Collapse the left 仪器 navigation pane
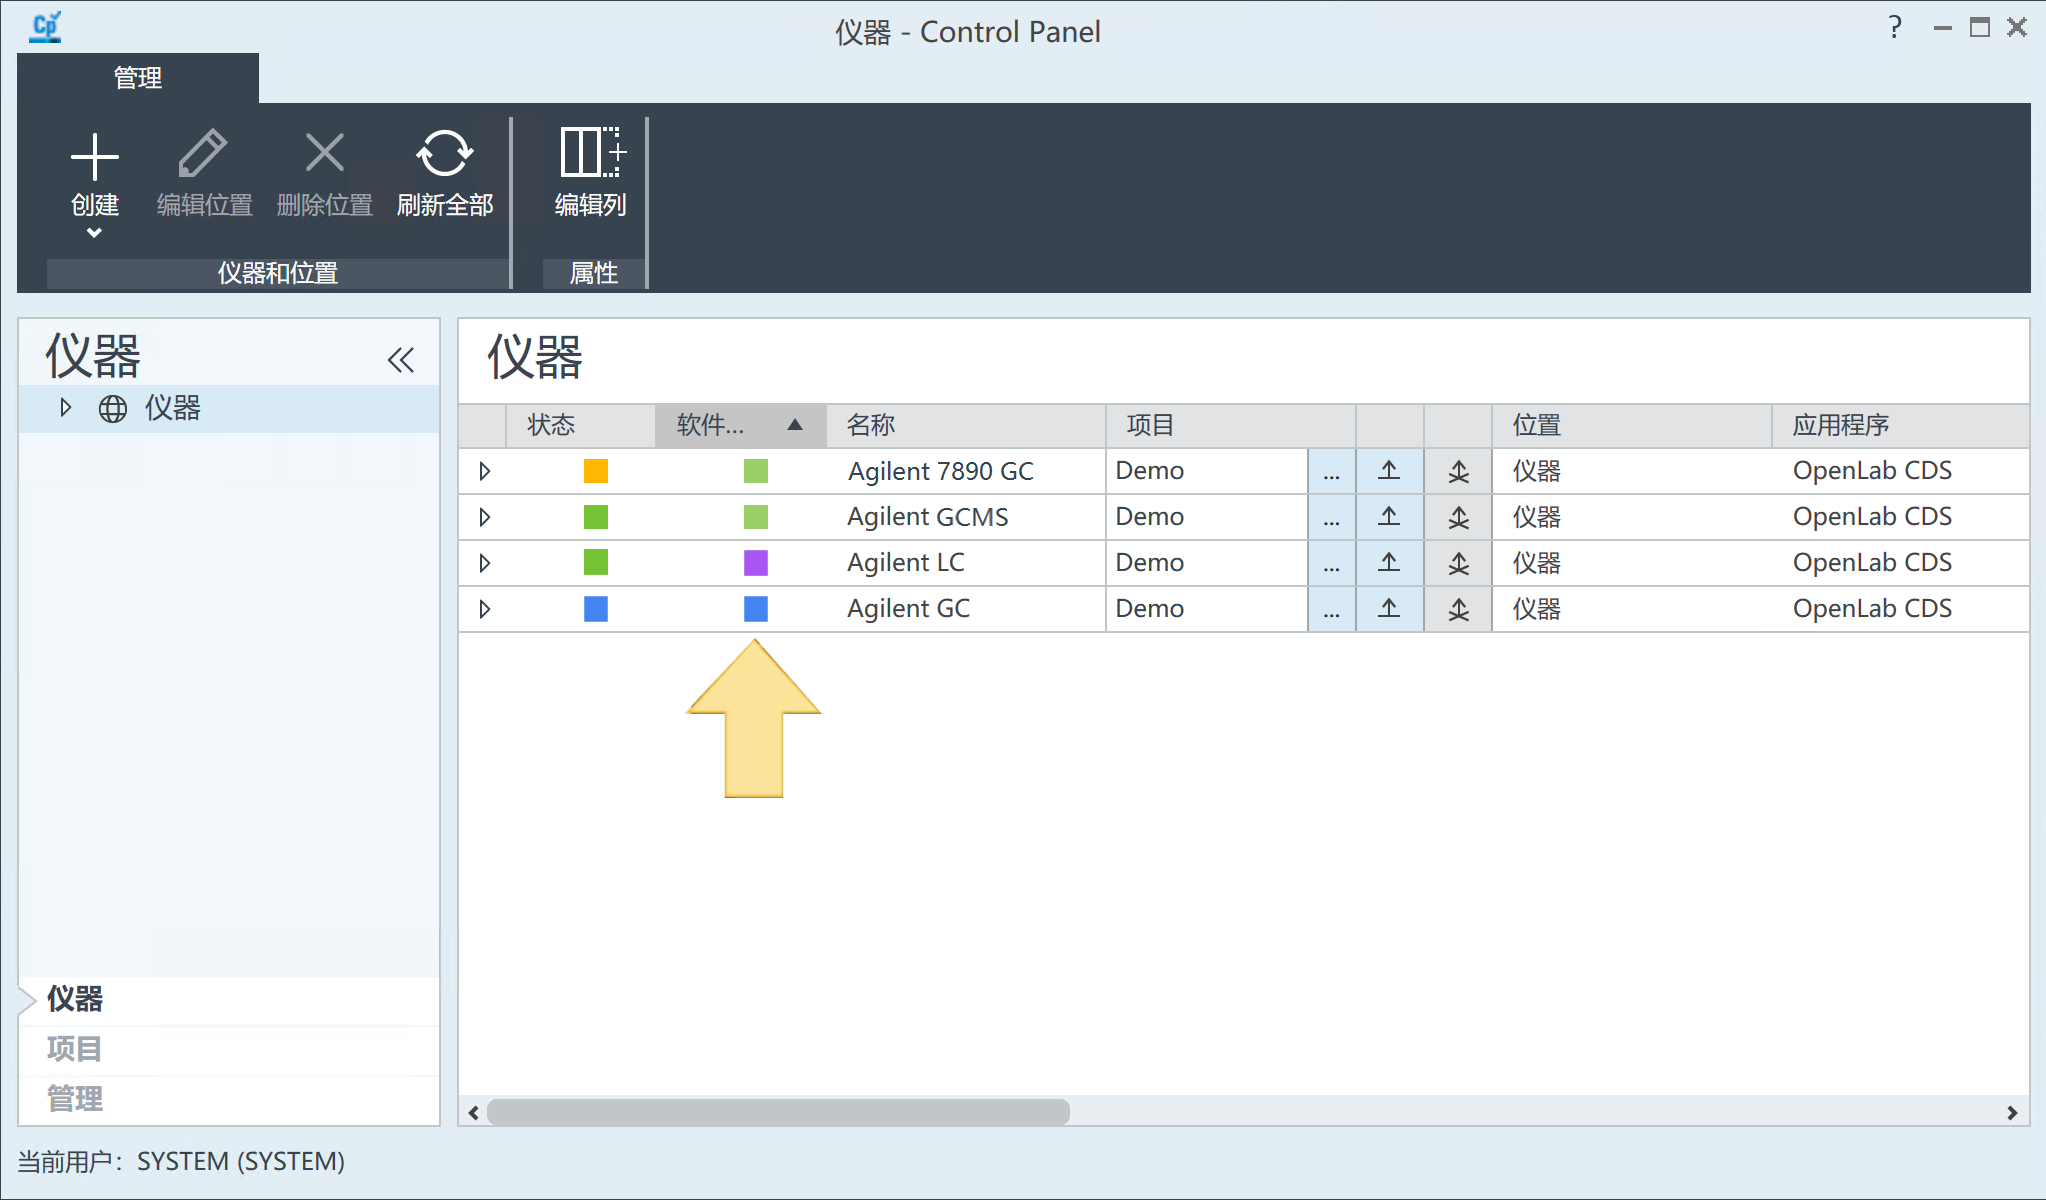The image size is (2046, 1200). (x=401, y=360)
